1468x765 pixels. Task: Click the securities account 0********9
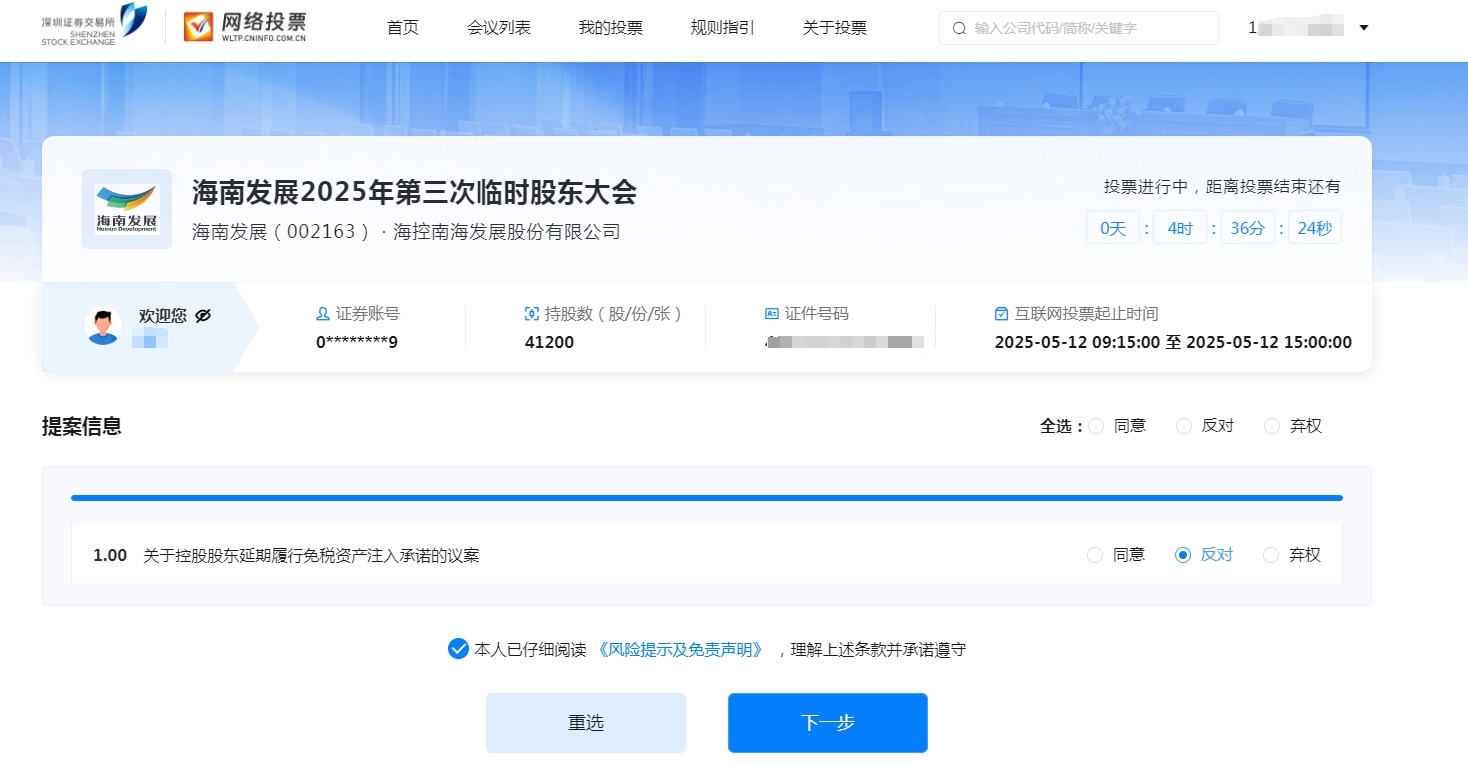[x=357, y=342]
